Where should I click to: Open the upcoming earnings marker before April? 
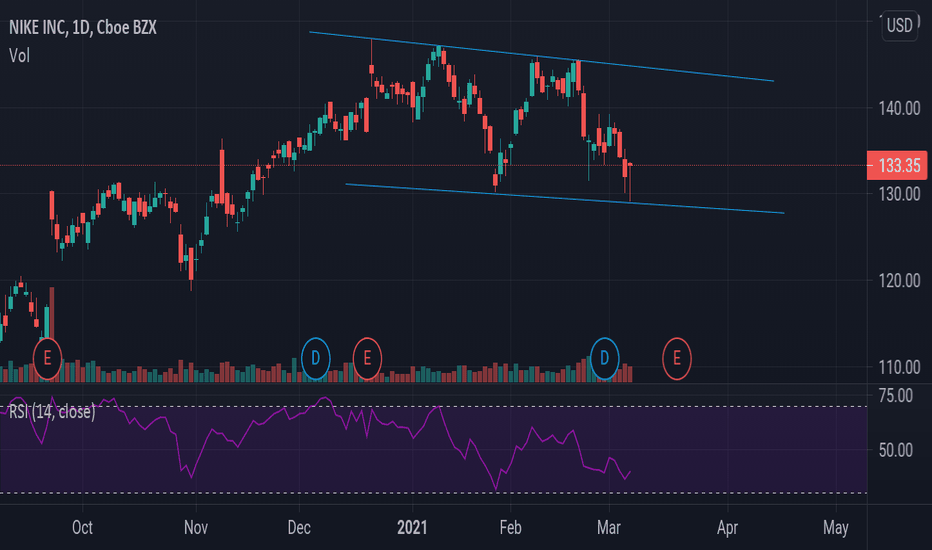click(676, 359)
